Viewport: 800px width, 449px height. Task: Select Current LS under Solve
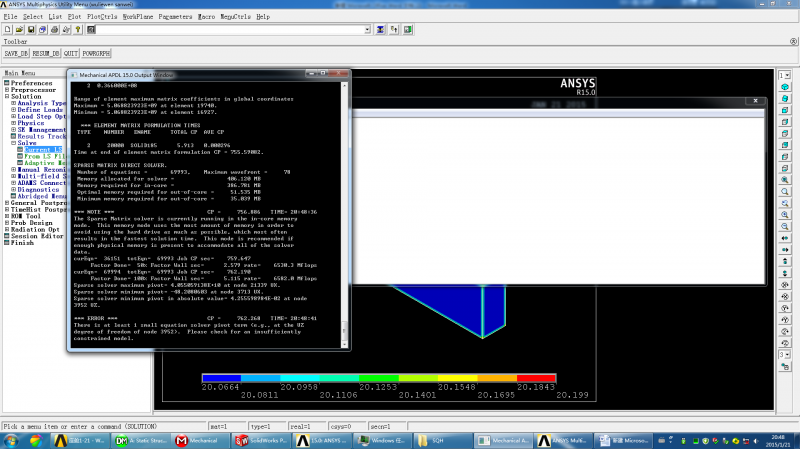pyautogui.click(x=43, y=149)
